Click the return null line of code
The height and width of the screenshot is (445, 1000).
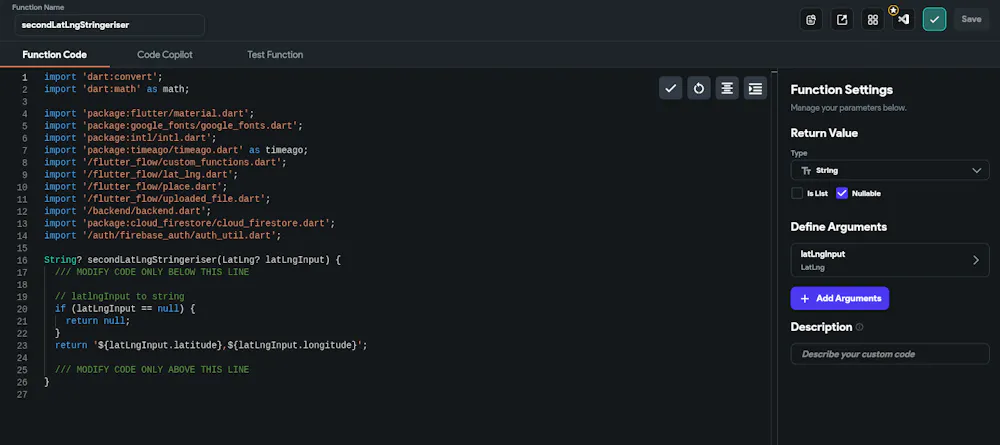[x=98, y=321]
